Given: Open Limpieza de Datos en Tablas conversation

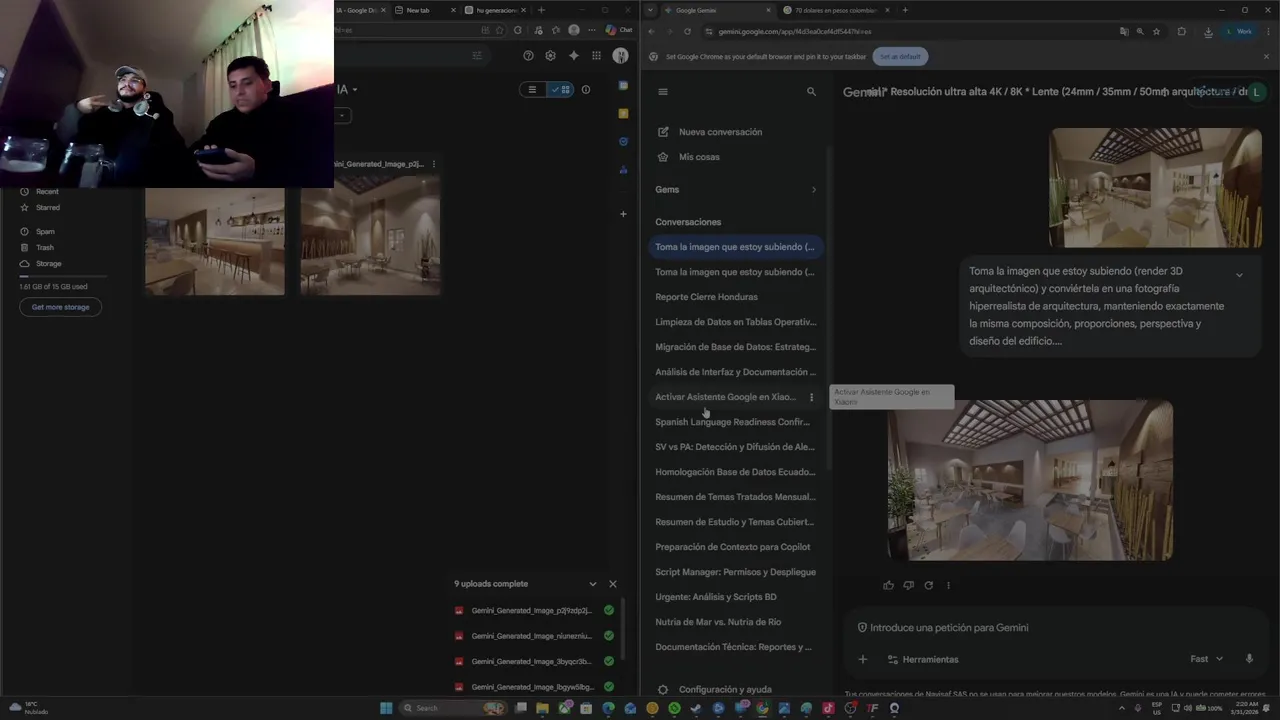Looking at the screenshot, I should 736,322.
